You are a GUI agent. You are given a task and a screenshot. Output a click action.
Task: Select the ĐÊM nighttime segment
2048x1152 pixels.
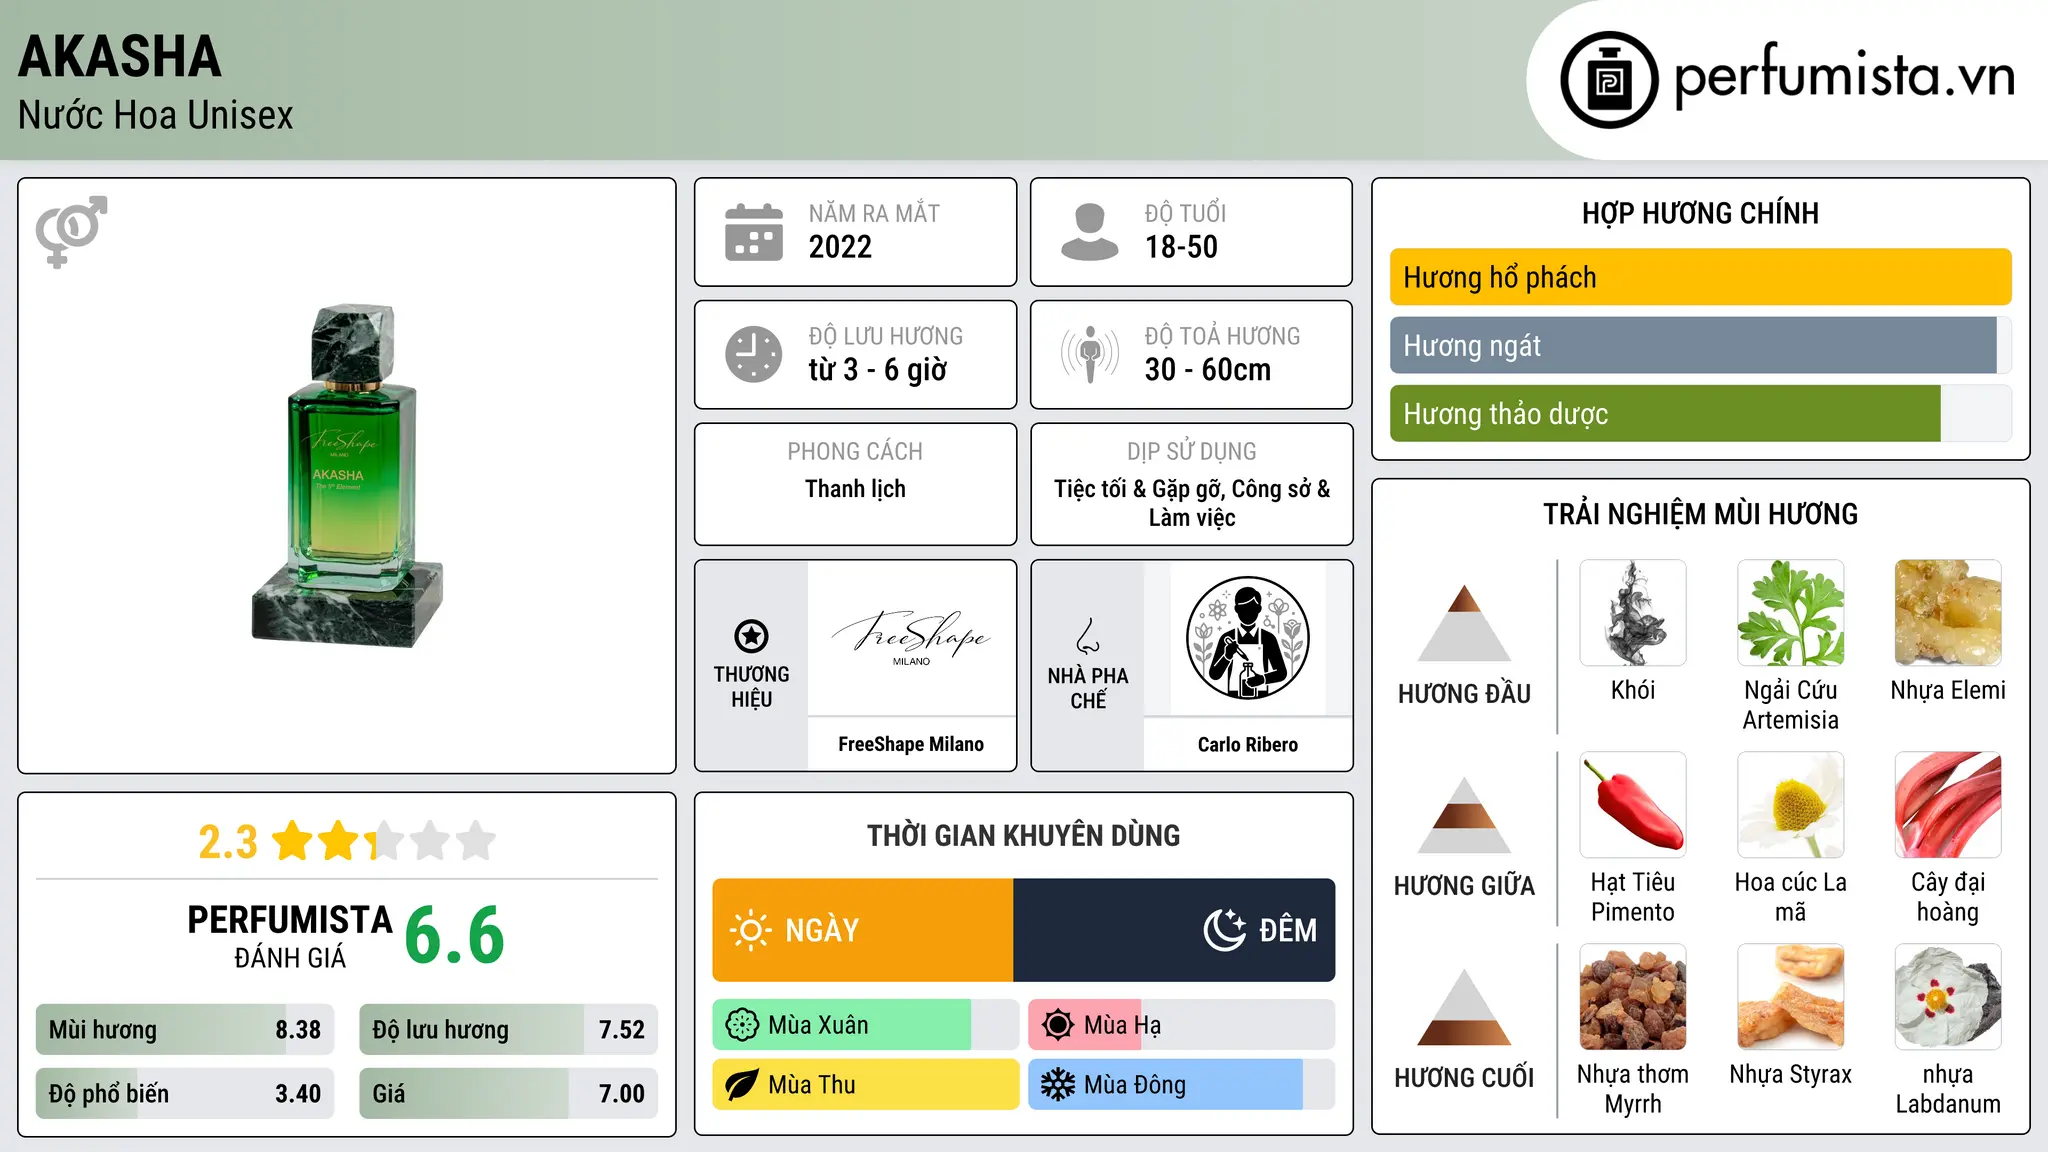coord(1174,930)
